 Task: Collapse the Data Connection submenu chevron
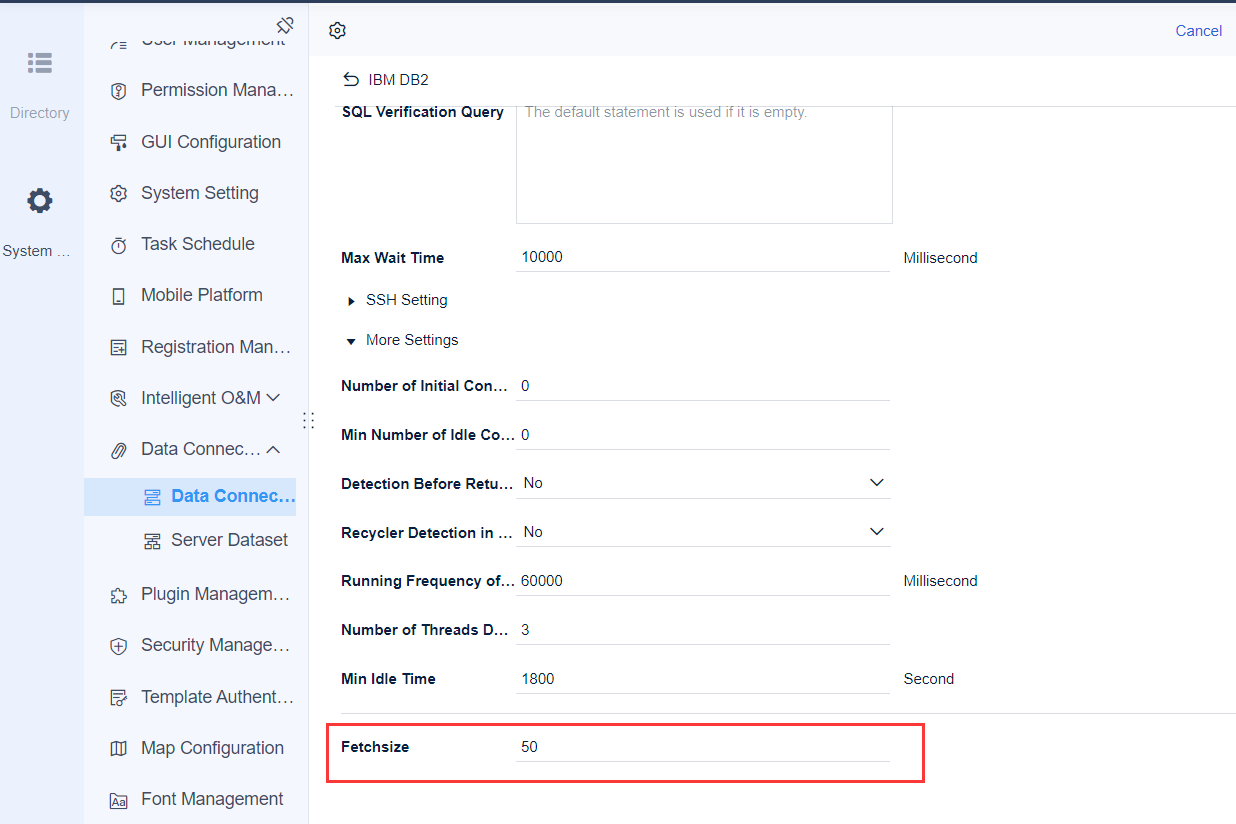[273, 450]
